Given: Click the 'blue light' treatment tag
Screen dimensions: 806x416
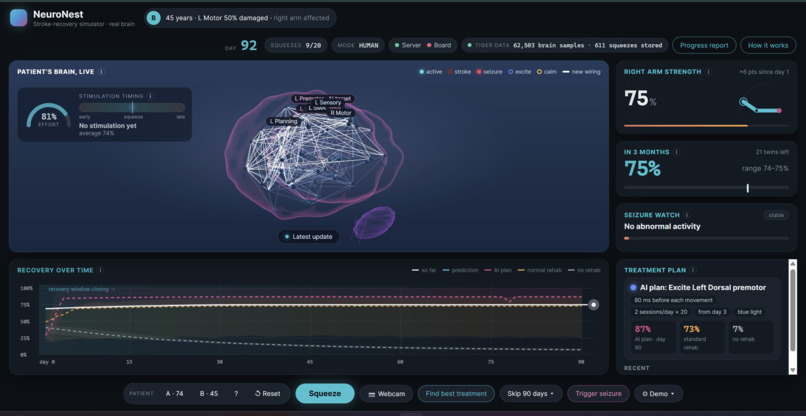Looking at the screenshot, I should click(749, 312).
